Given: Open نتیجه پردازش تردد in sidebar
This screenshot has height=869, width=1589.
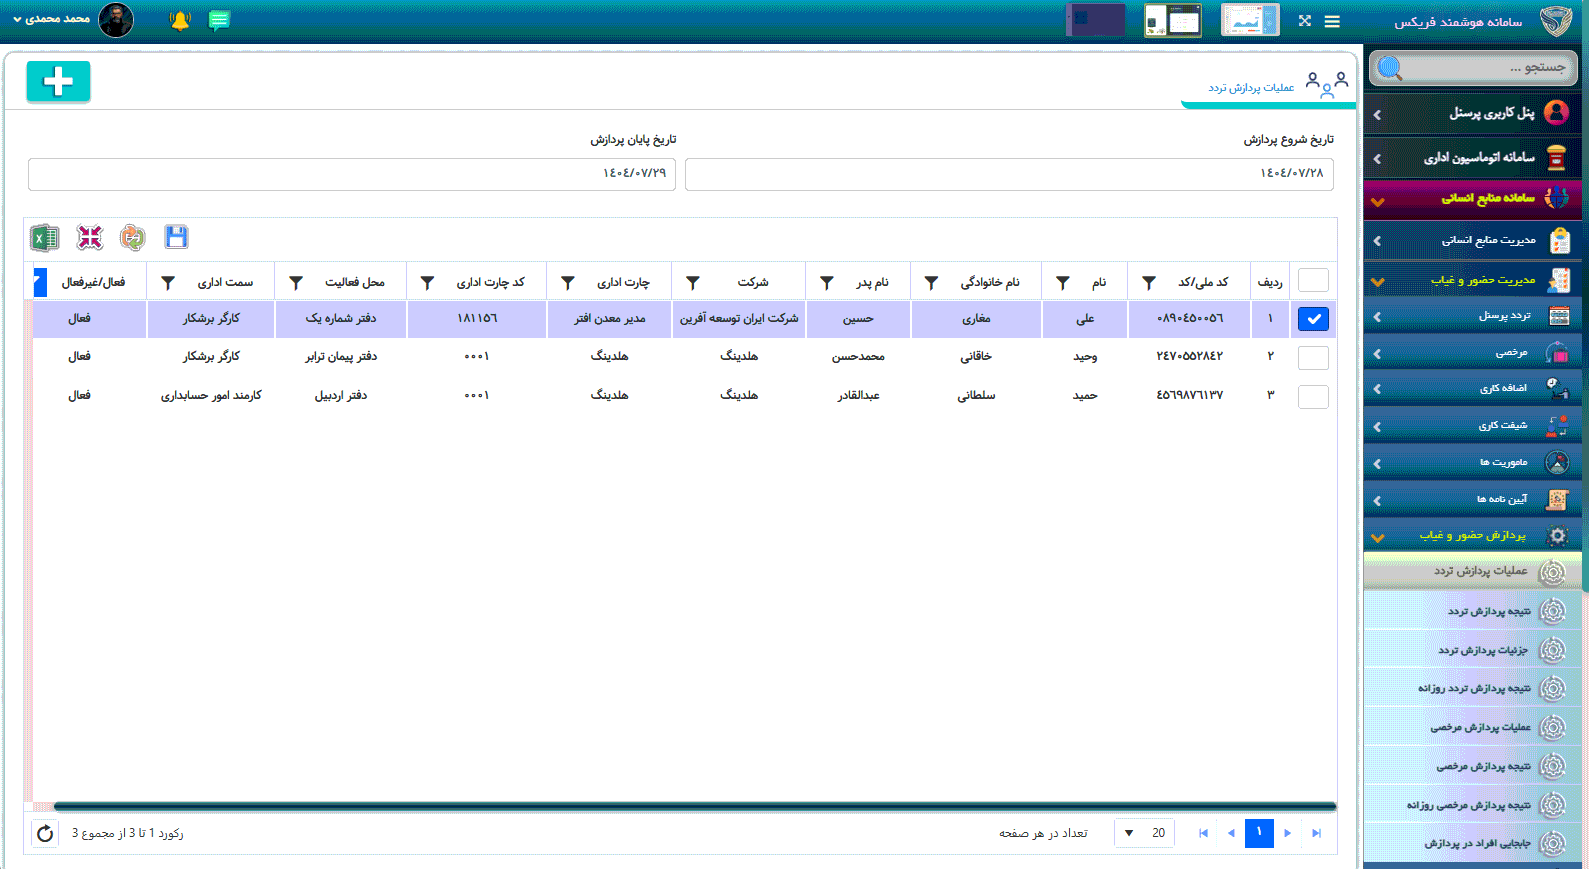Looking at the screenshot, I should tap(1488, 611).
